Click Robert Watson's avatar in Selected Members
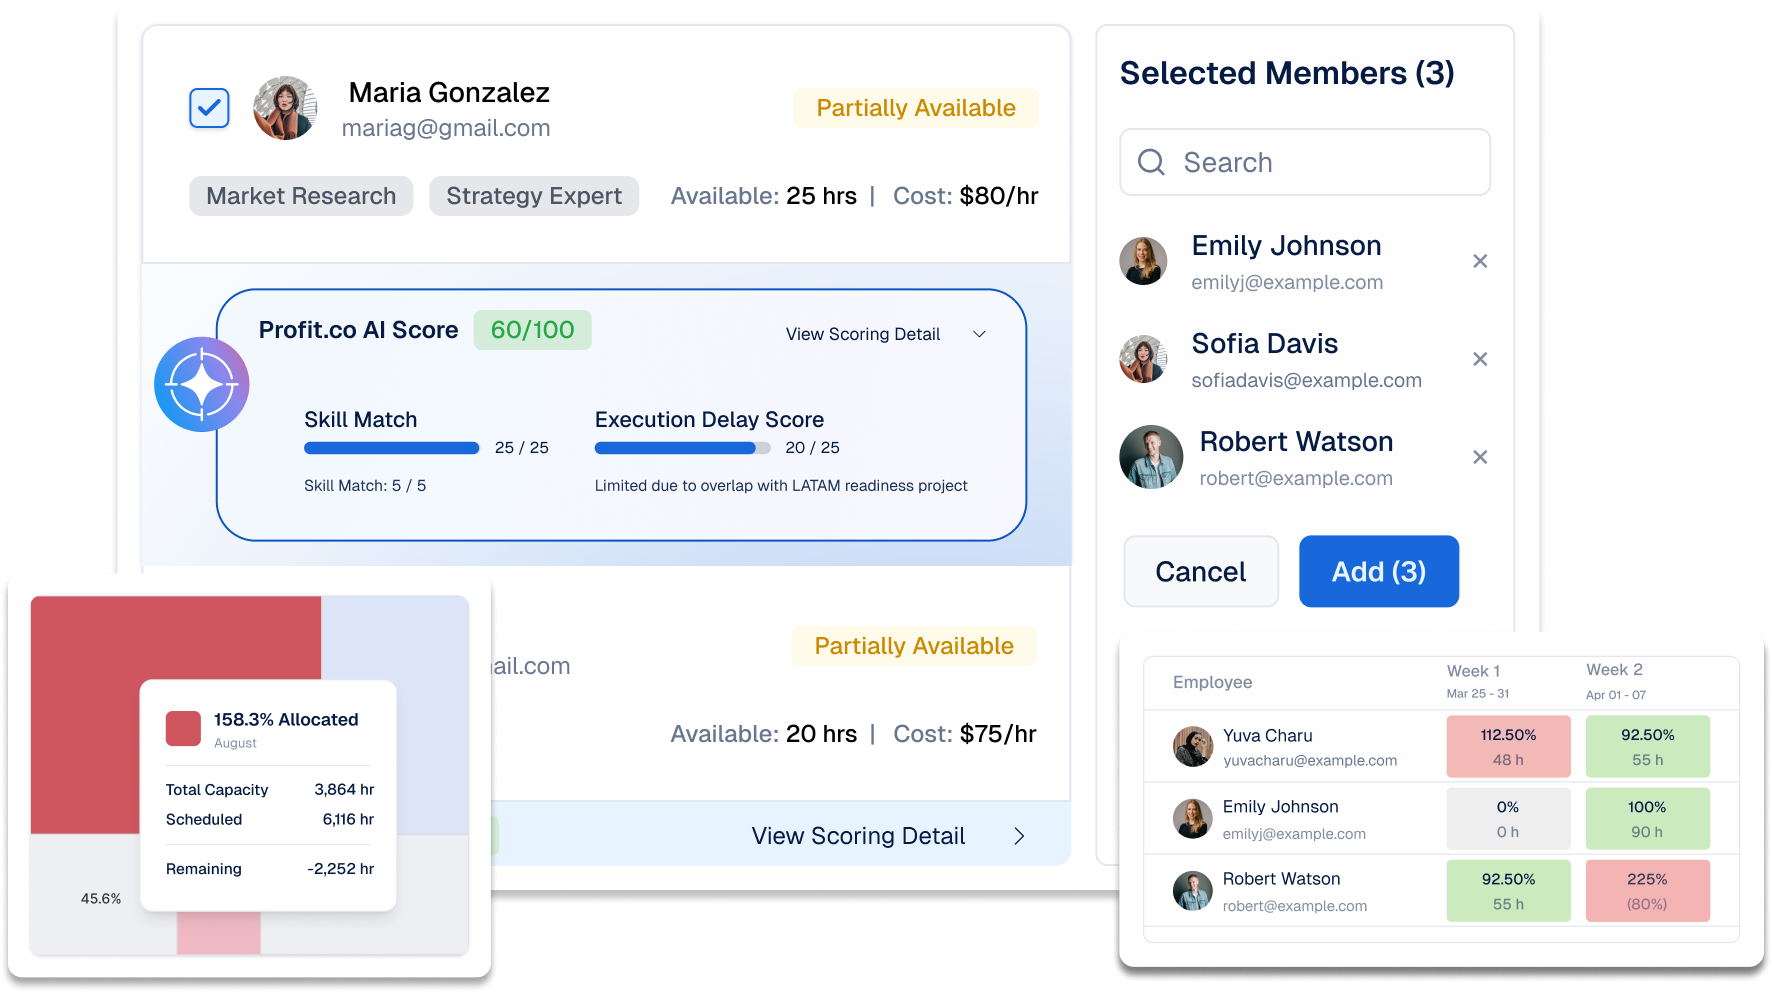This screenshot has height=994, width=1772. tap(1151, 457)
